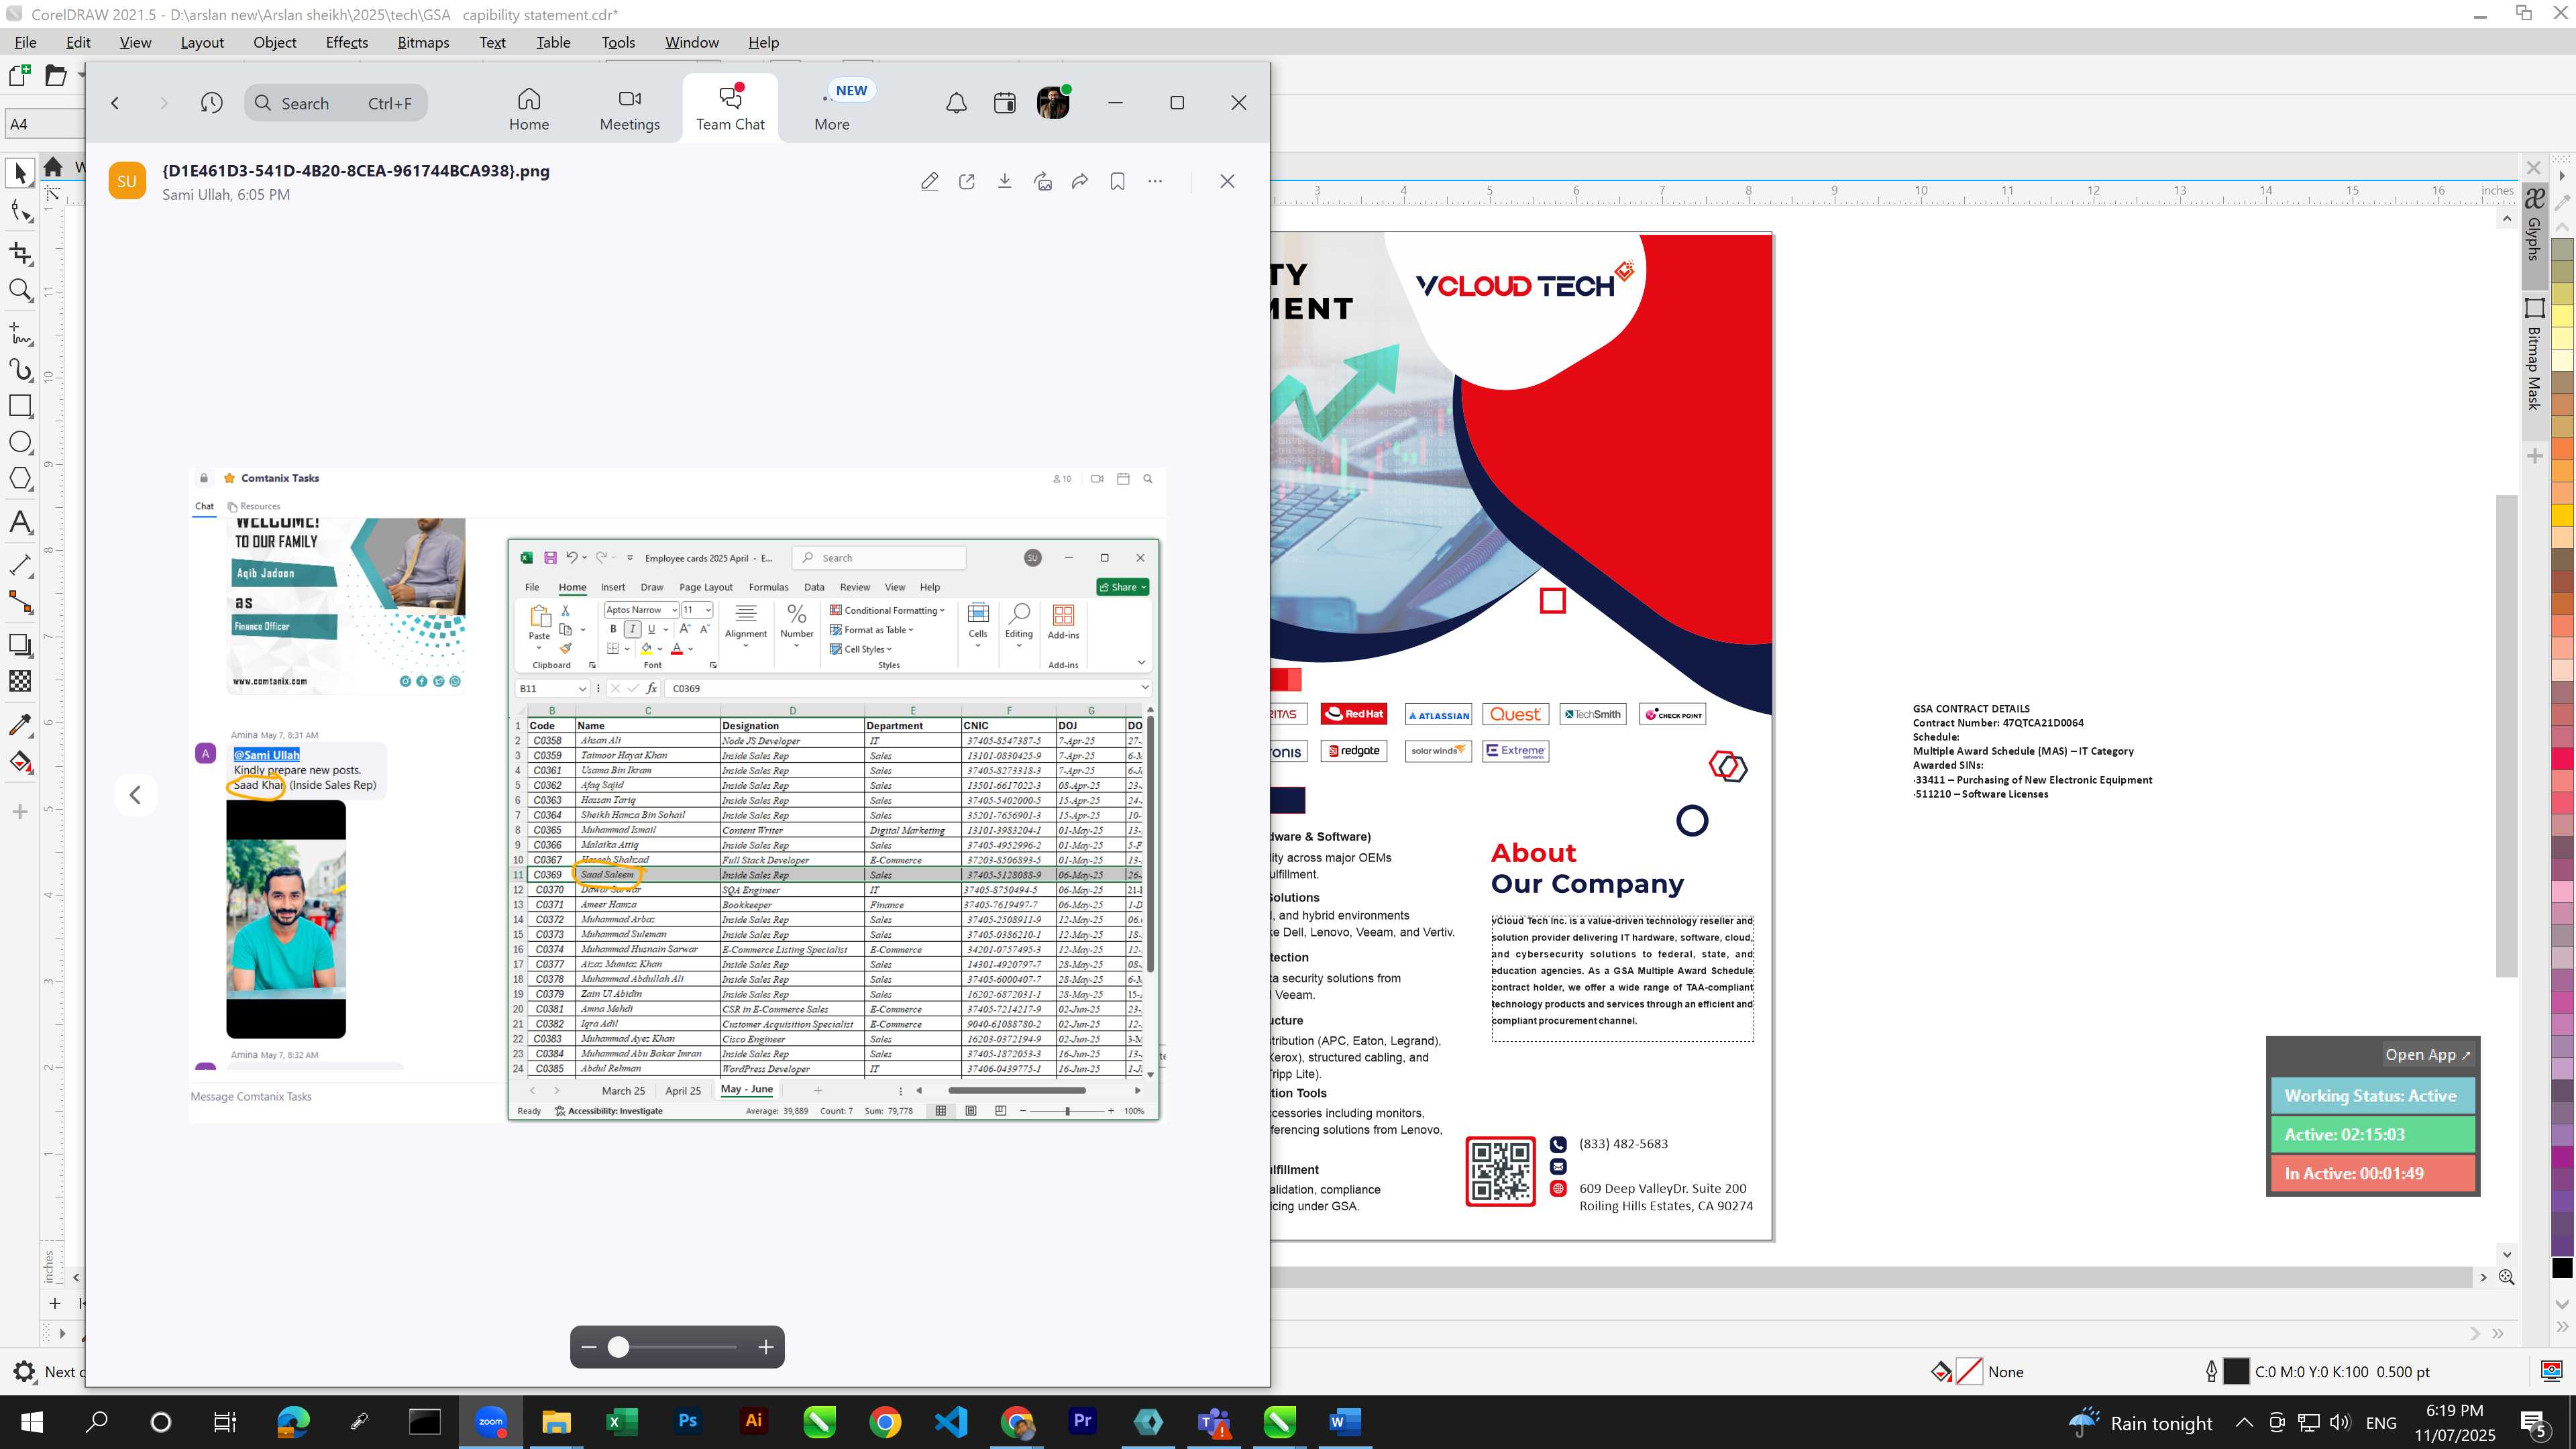Select the Drop Shadow tool

point(20,645)
